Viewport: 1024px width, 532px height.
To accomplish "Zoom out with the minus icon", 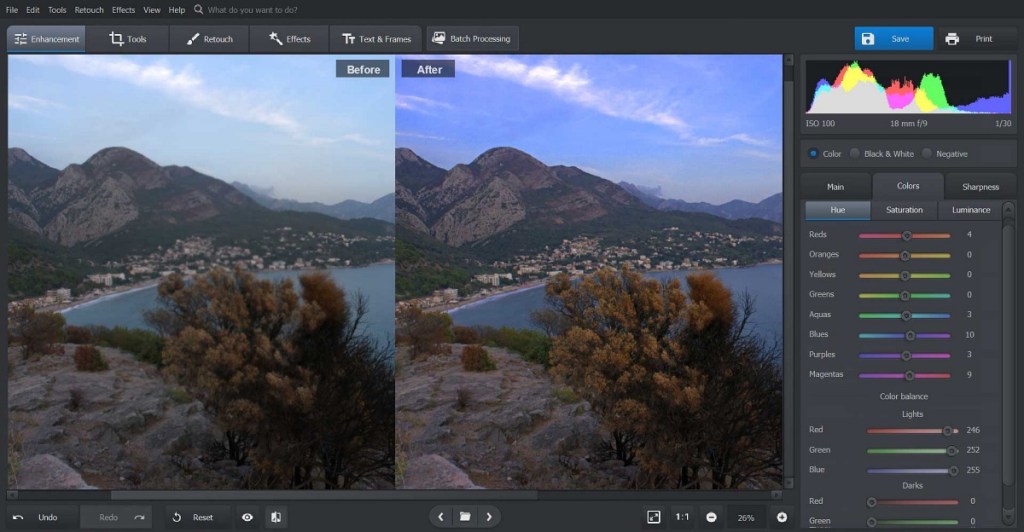I will (711, 517).
